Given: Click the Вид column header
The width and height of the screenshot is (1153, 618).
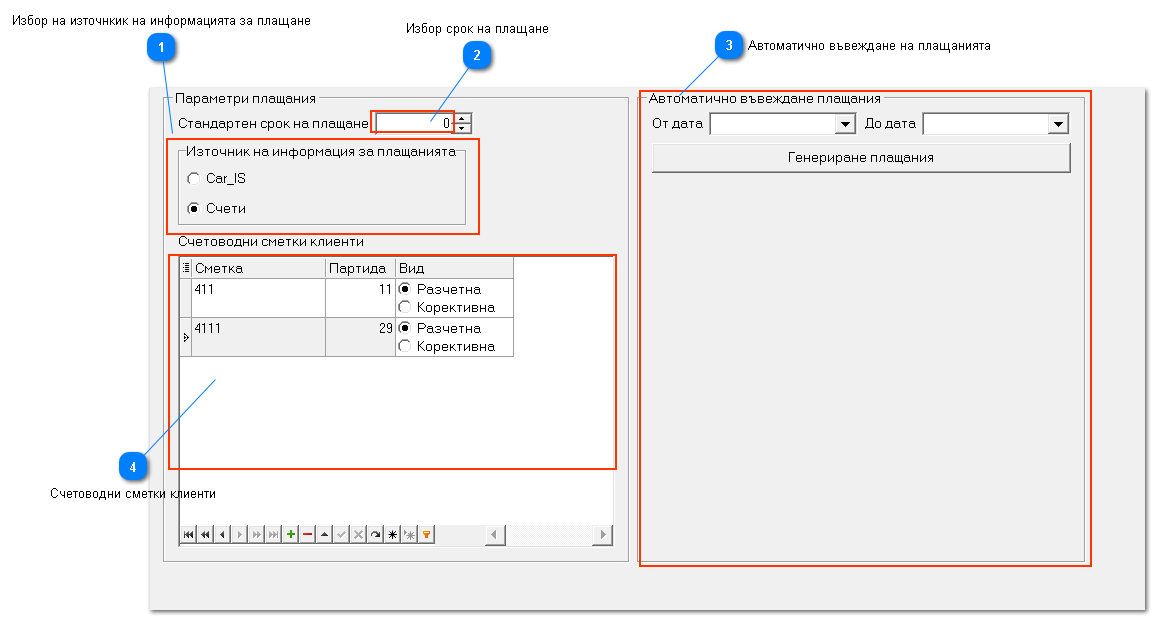Looking at the screenshot, I should (454, 269).
